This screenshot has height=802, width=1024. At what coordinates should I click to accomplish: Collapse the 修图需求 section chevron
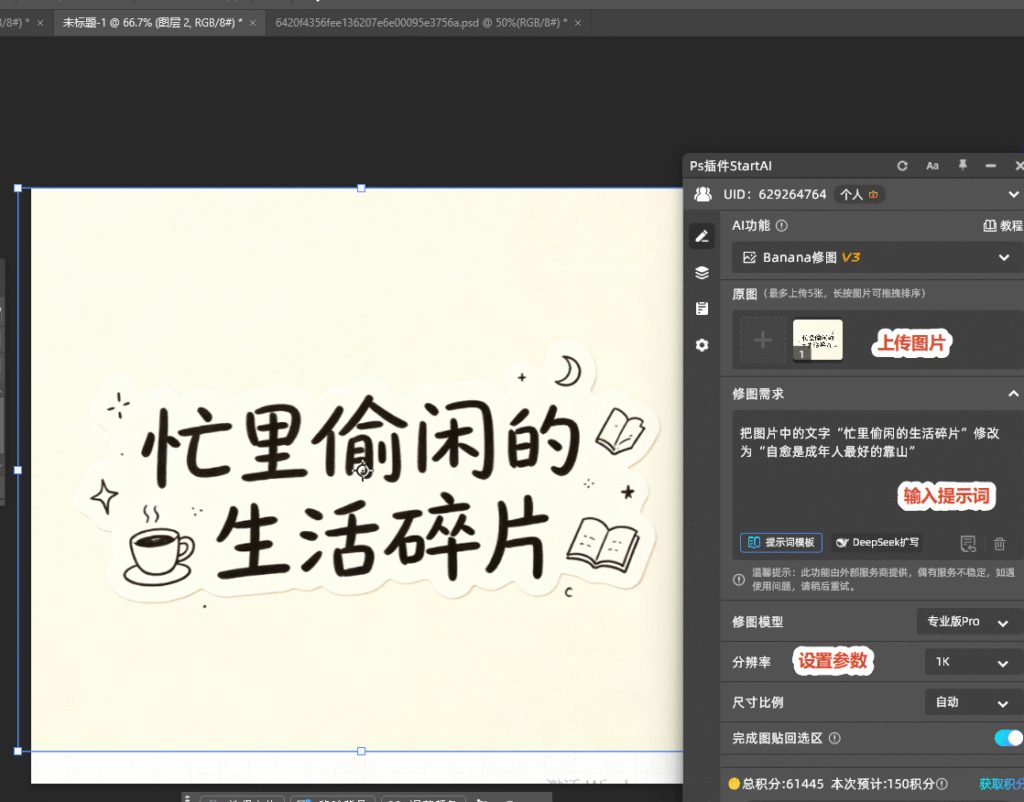(x=1013, y=394)
